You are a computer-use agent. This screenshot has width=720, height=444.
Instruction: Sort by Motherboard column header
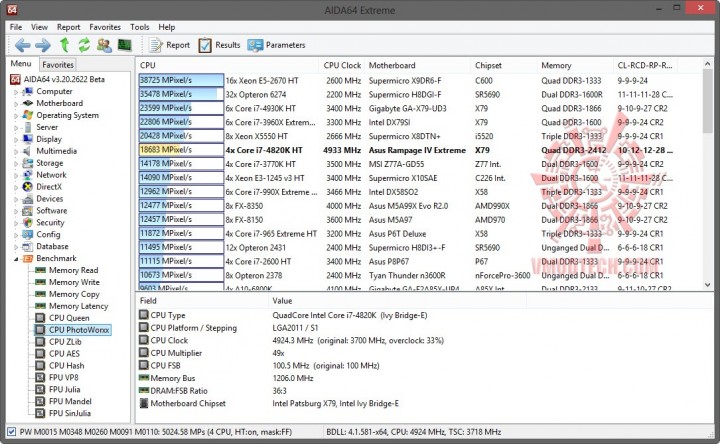tap(417, 65)
